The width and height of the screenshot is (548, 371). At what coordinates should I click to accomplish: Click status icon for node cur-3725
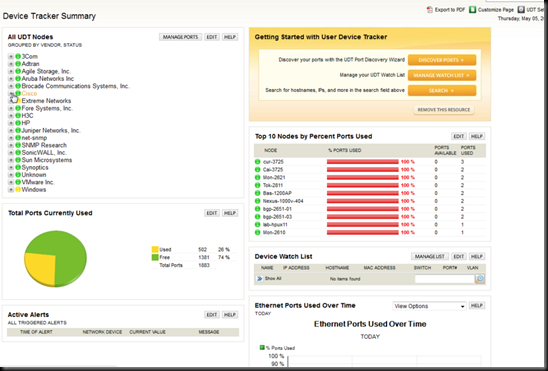(x=258, y=162)
